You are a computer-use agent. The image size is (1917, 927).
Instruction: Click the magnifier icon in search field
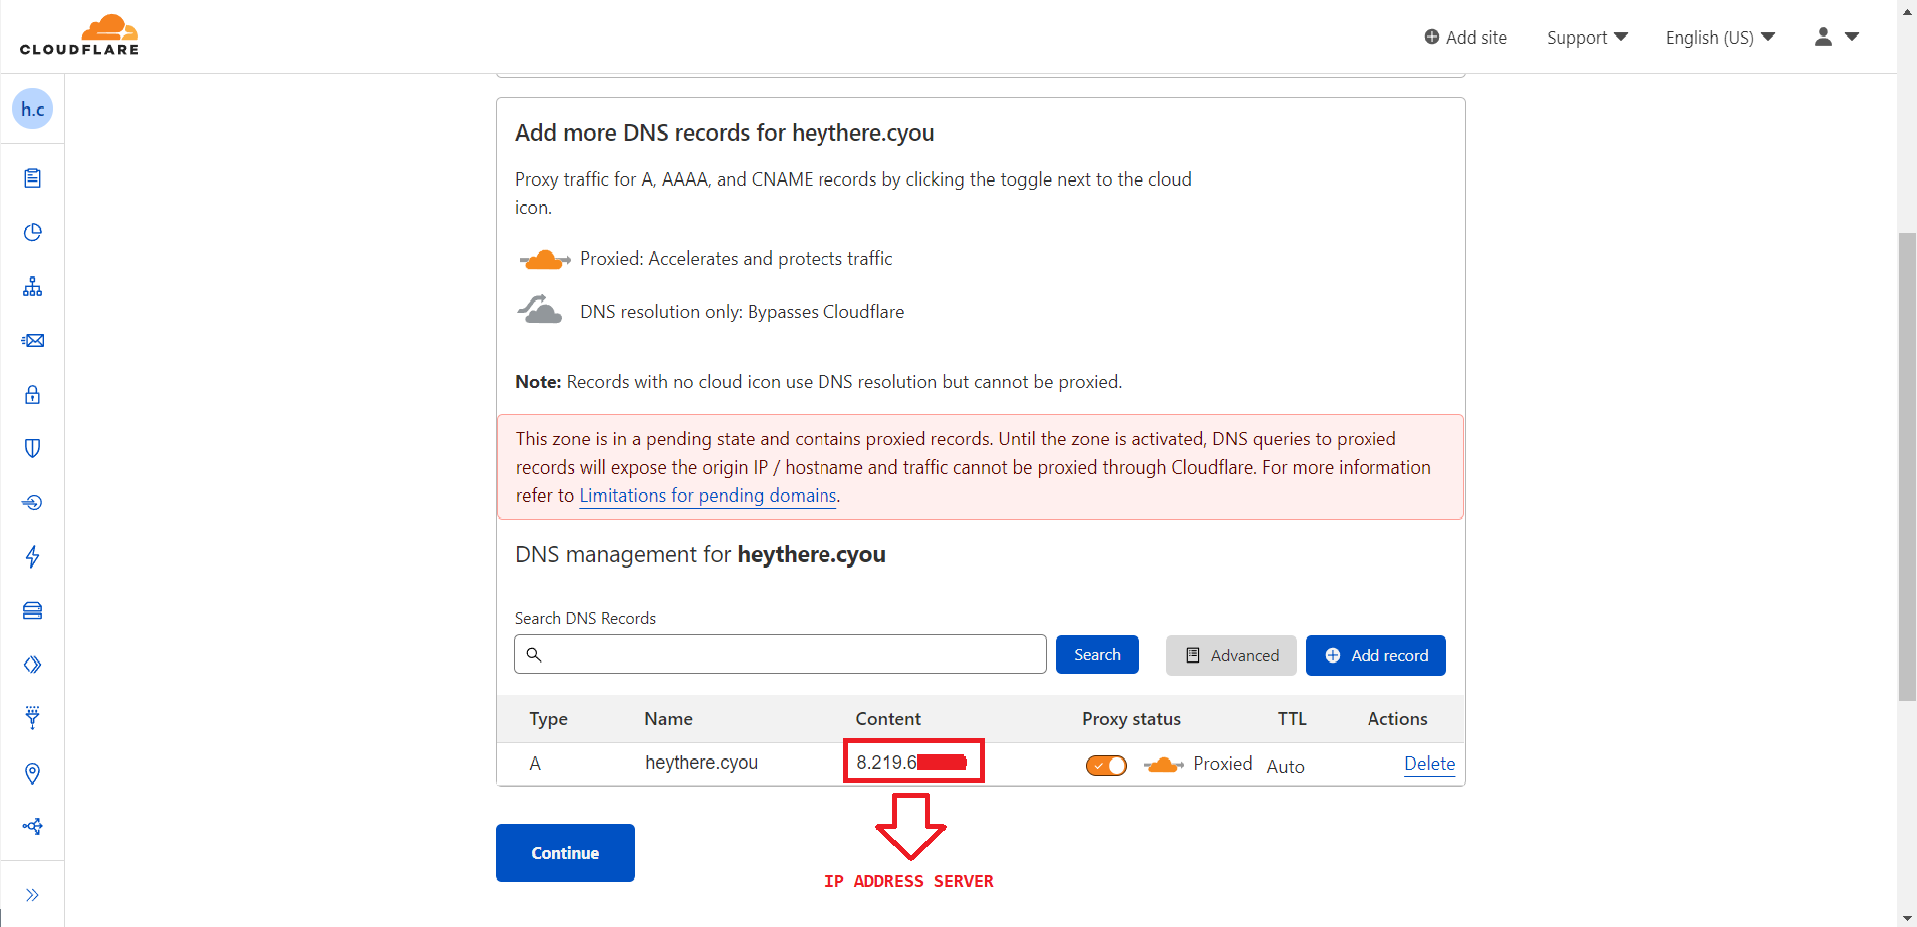[x=534, y=654]
